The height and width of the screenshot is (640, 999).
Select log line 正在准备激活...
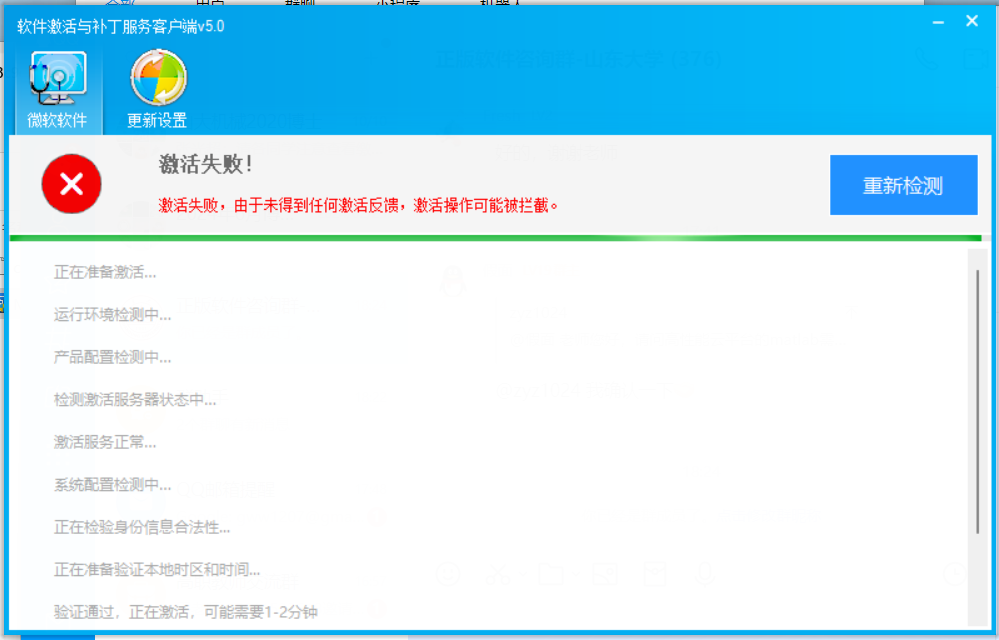pyautogui.click(x=105, y=273)
